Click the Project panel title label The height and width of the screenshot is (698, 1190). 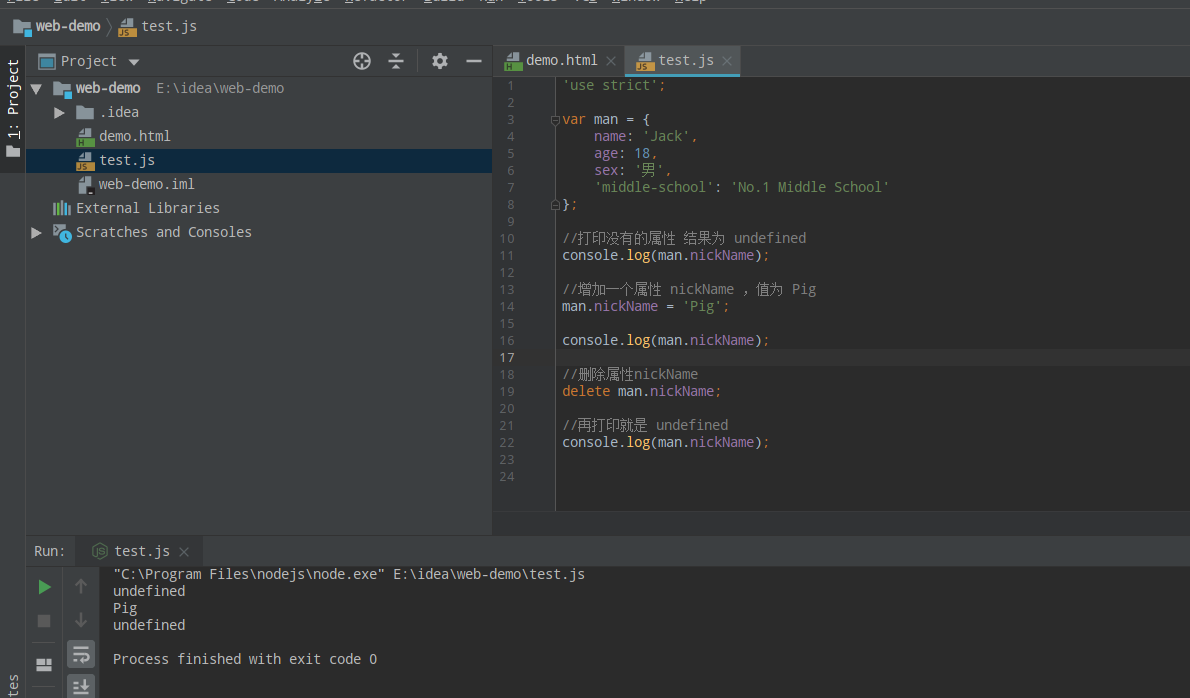[88, 61]
